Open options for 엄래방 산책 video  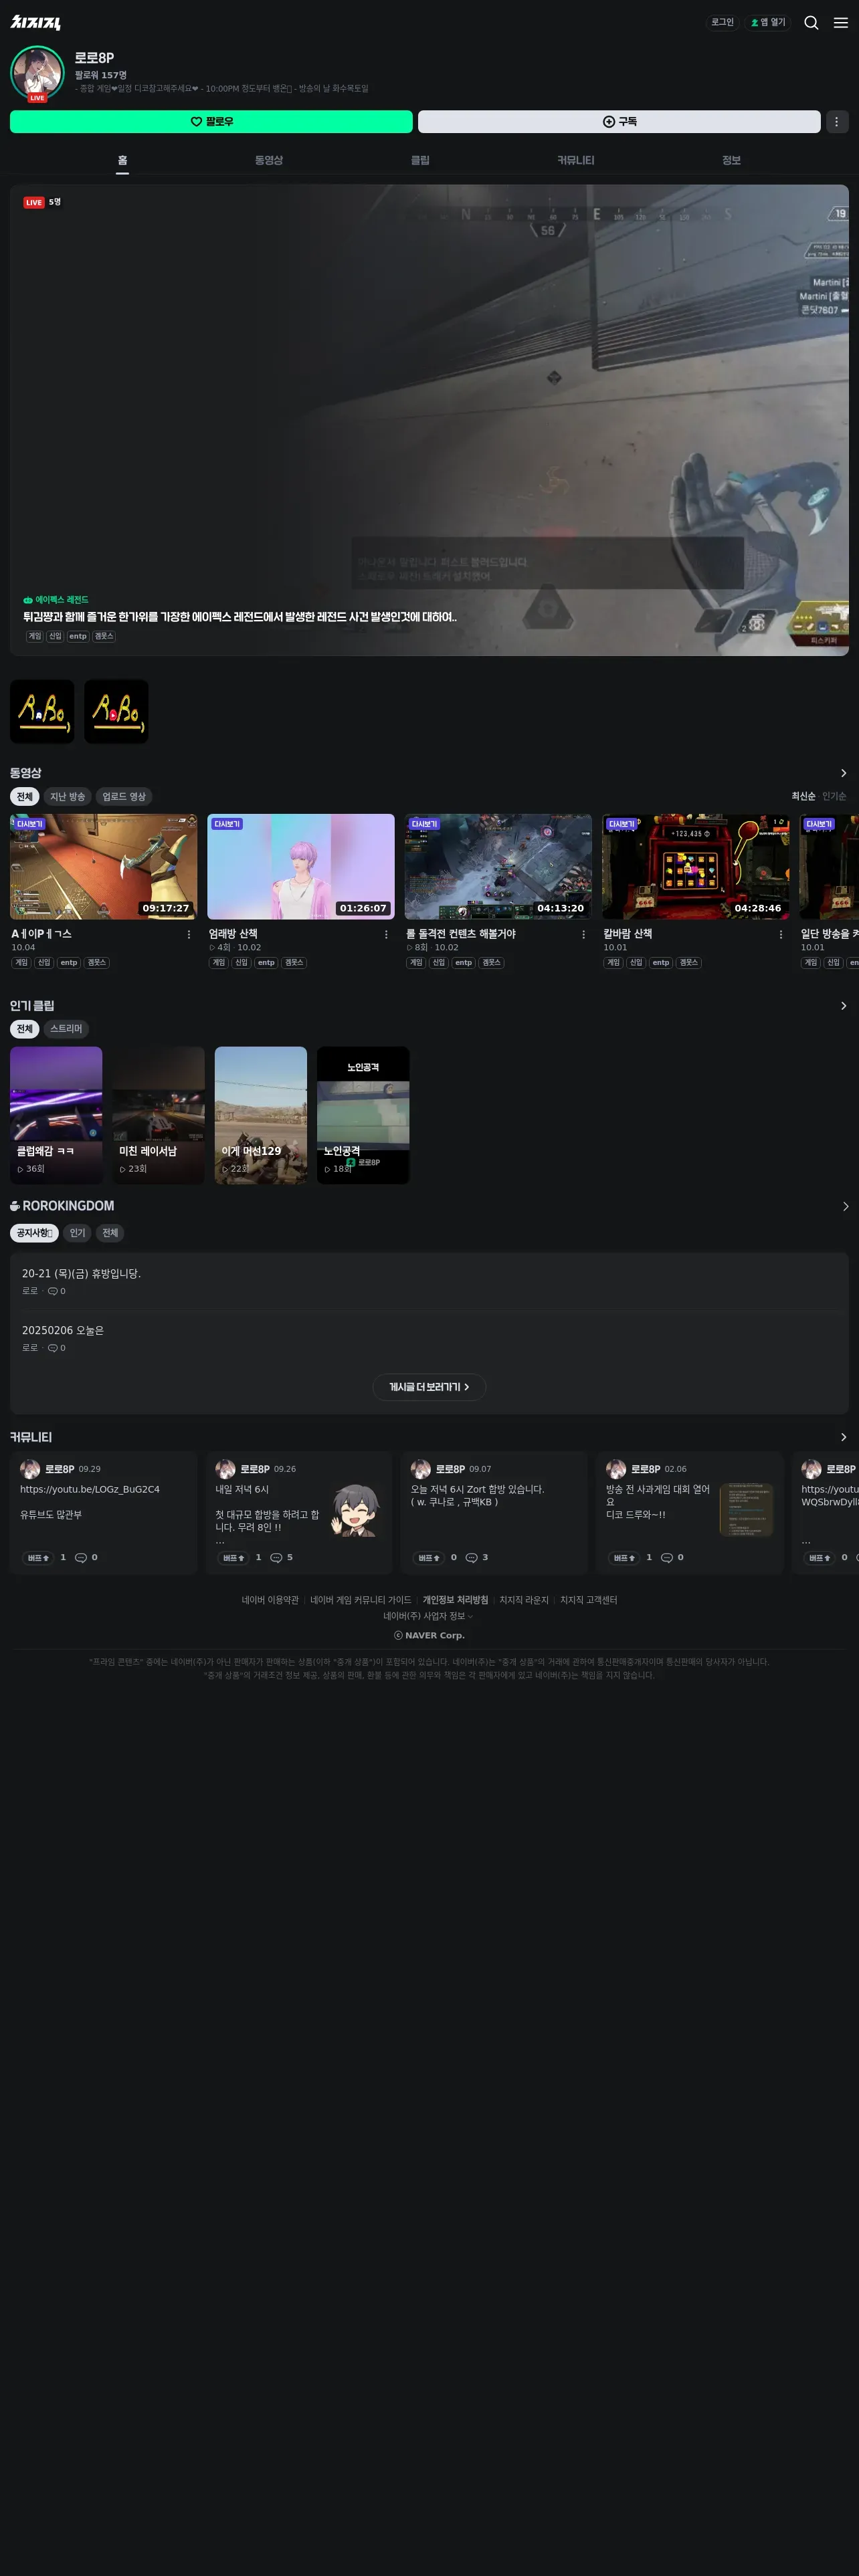coord(386,934)
